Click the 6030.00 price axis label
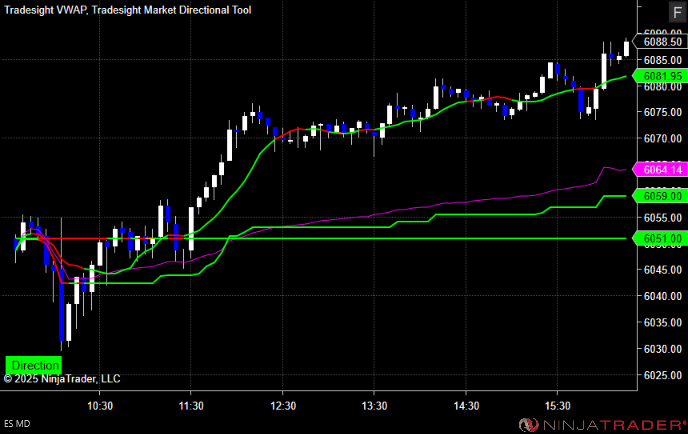This screenshot has height=434, width=688. coord(663,349)
